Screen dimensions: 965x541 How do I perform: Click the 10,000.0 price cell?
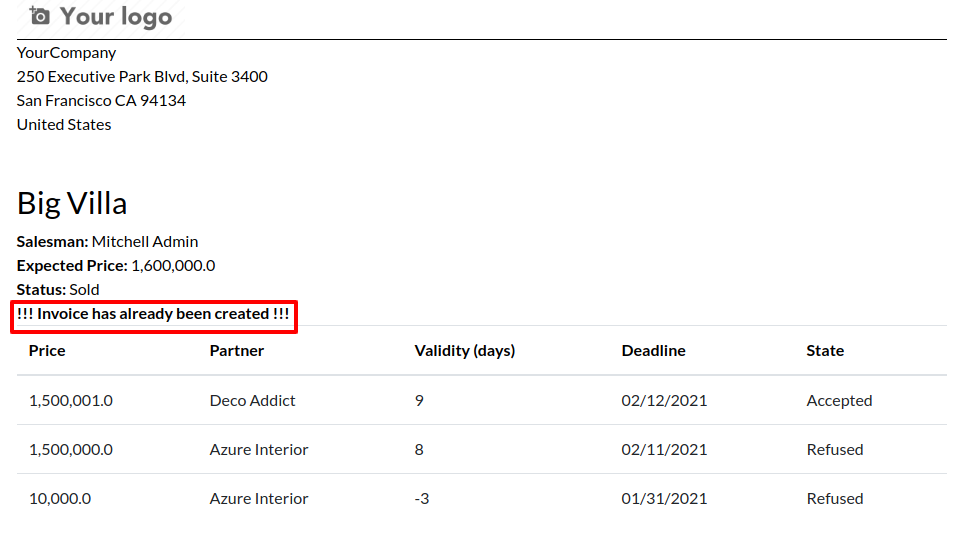(x=60, y=498)
